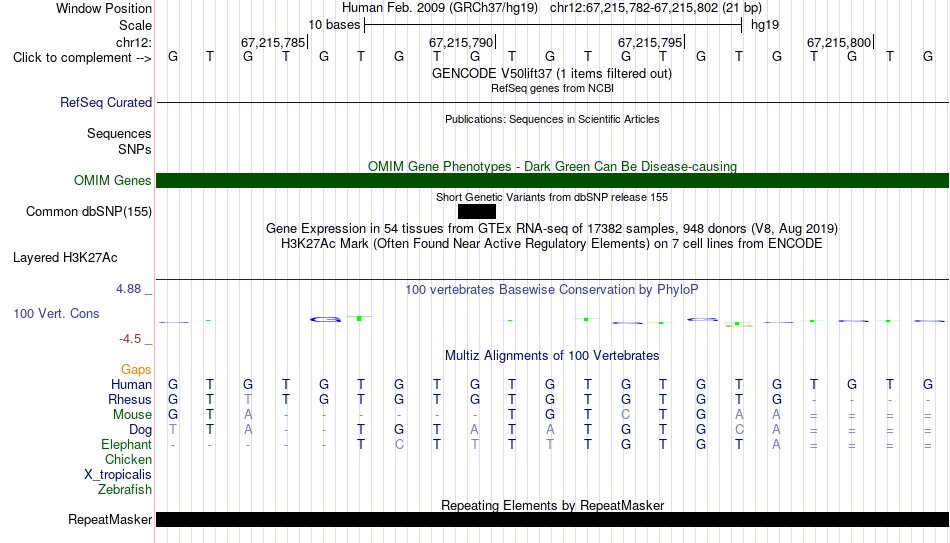950x543 pixels.
Task: Click 'RefSeq genes from NCBI' title
Action: coord(553,88)
